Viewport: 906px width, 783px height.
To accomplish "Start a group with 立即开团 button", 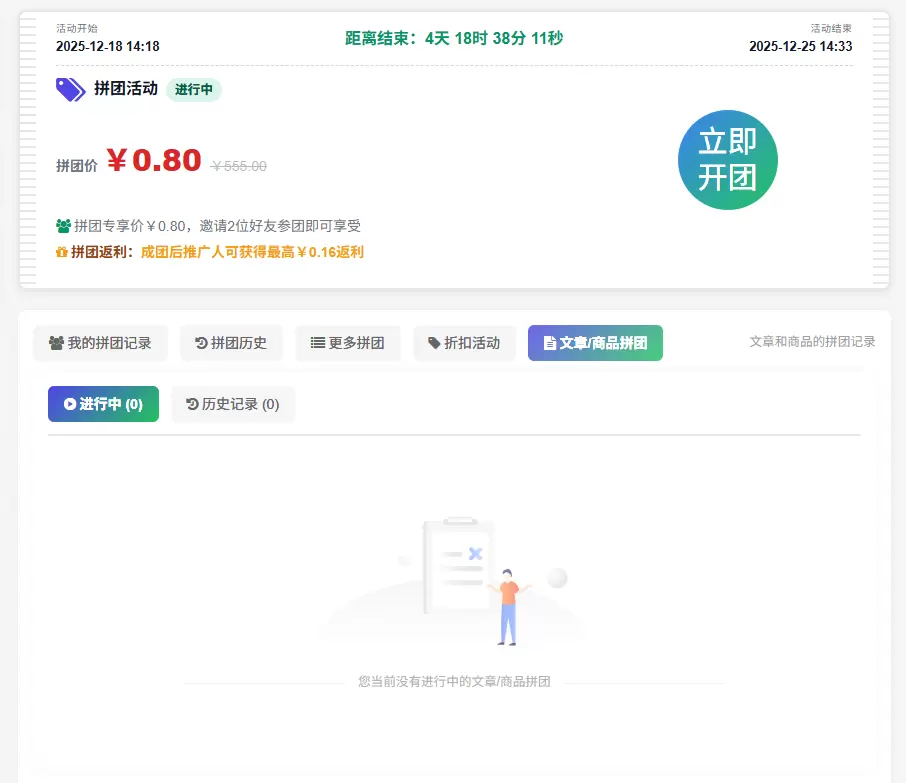I will coord(727,160).
